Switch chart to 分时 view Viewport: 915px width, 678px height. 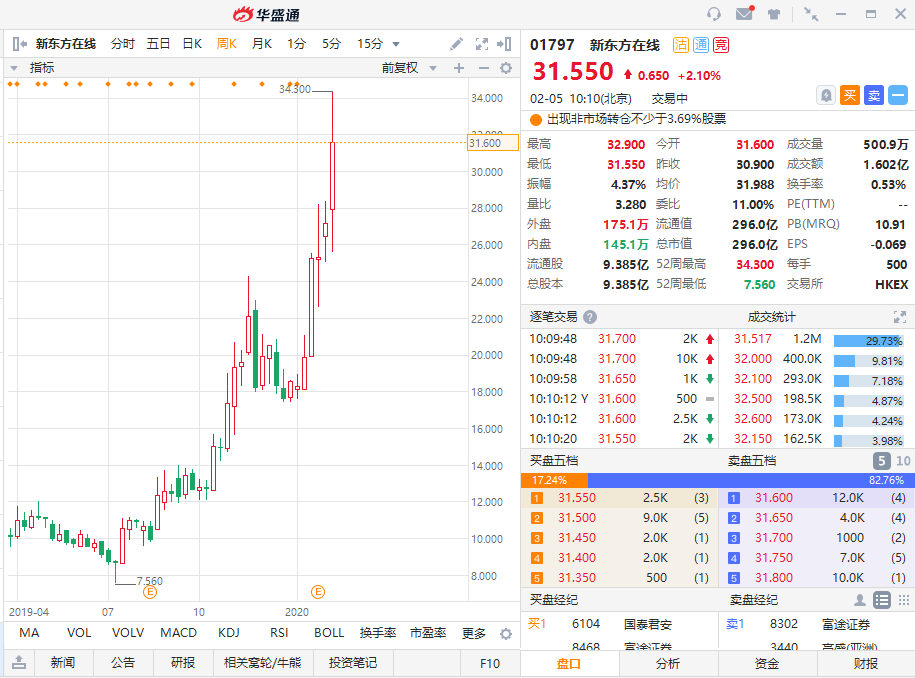123,44
